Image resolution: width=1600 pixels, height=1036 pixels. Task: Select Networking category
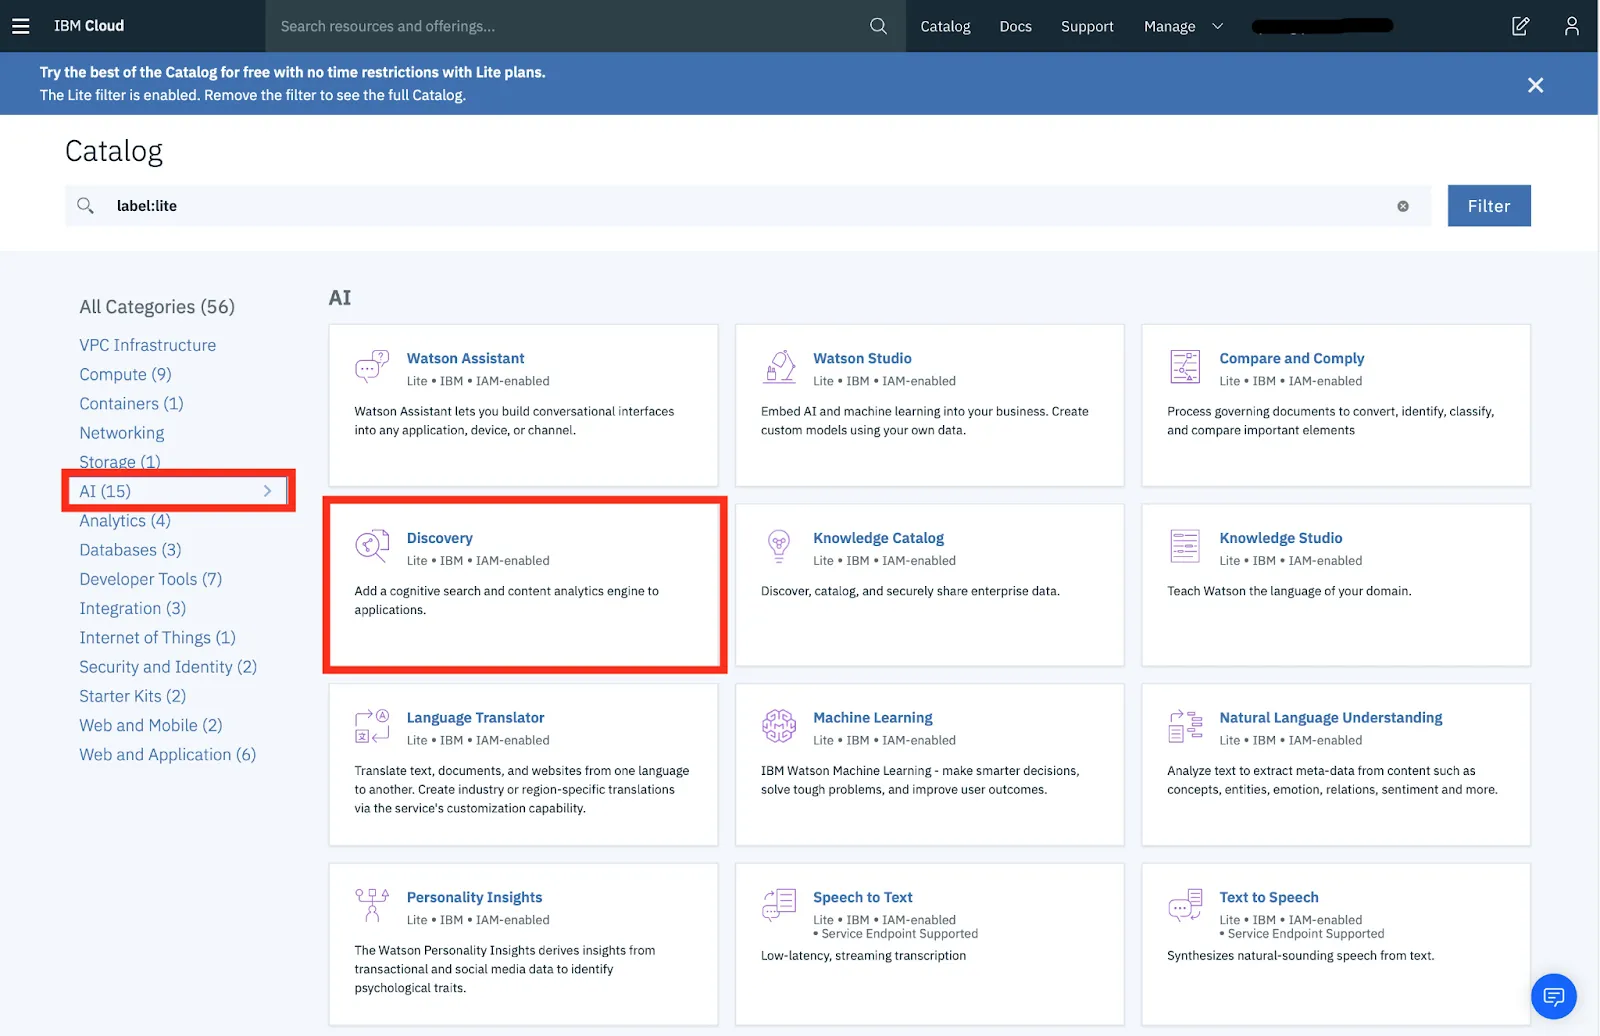click(x=122, y=433)
